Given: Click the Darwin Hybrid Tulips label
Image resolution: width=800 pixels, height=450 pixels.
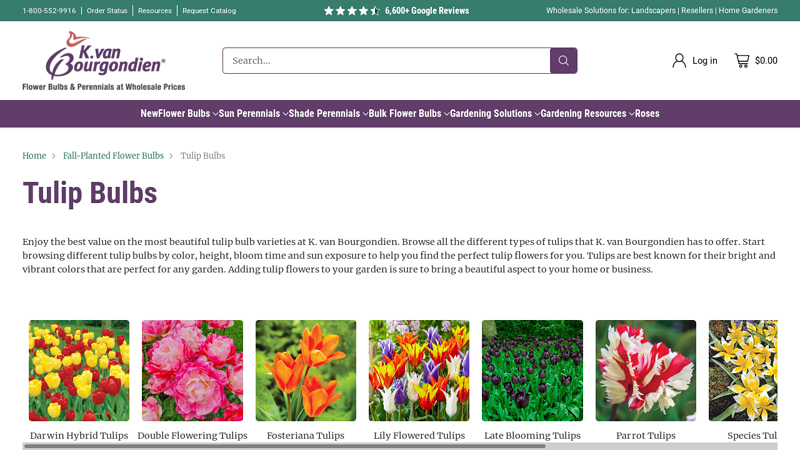Looking at the screenshot, I should [x=79, y=436].
